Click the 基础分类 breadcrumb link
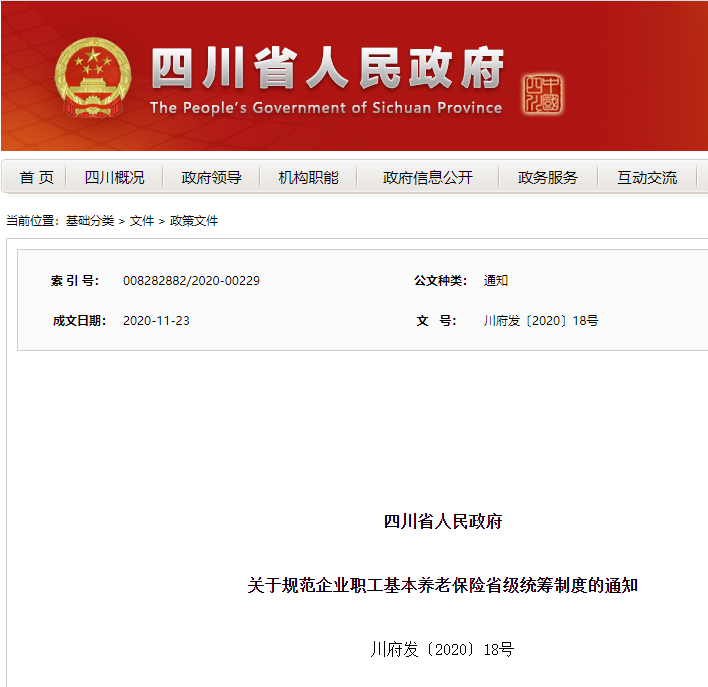This screenshot has height=687, width=708. click(90, 221)
